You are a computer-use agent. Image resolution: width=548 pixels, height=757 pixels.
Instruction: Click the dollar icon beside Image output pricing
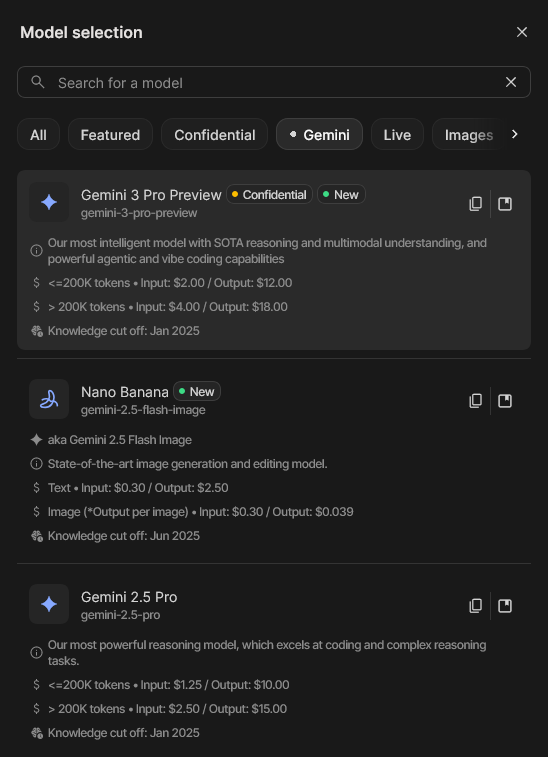pyautogui.click(x=36, y=512)
